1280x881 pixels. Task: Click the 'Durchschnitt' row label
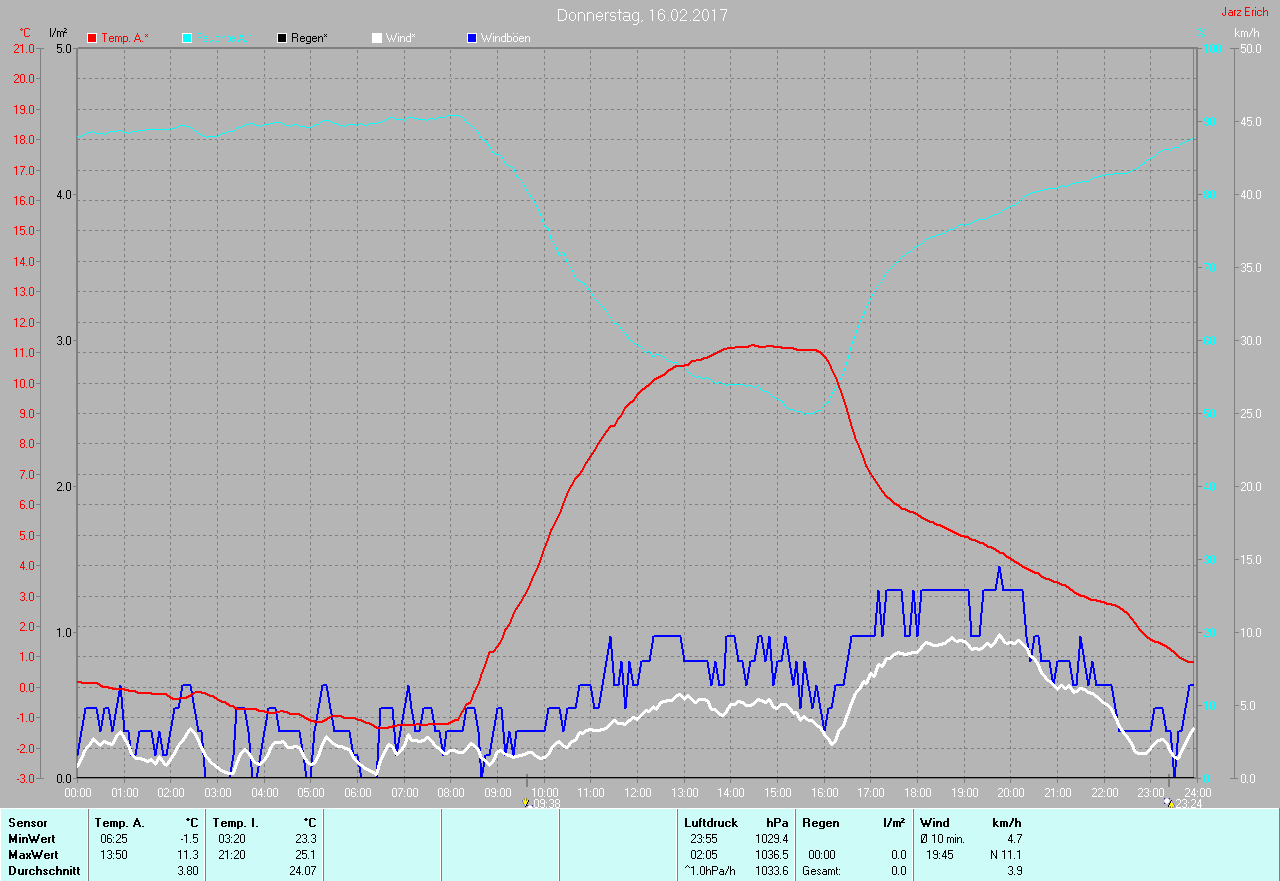pyautogui.click(x=43, y=871)
